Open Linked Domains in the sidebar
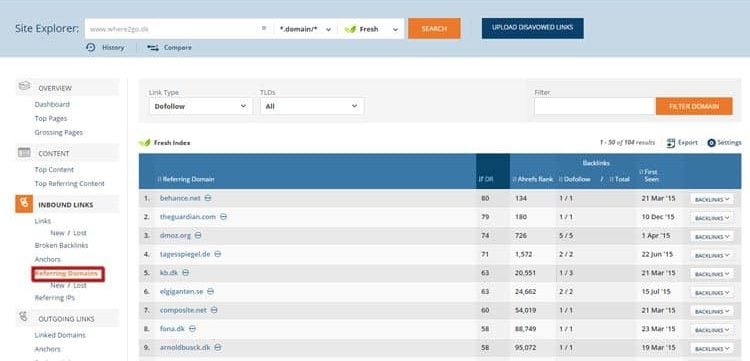 click(x=60, y=335)
